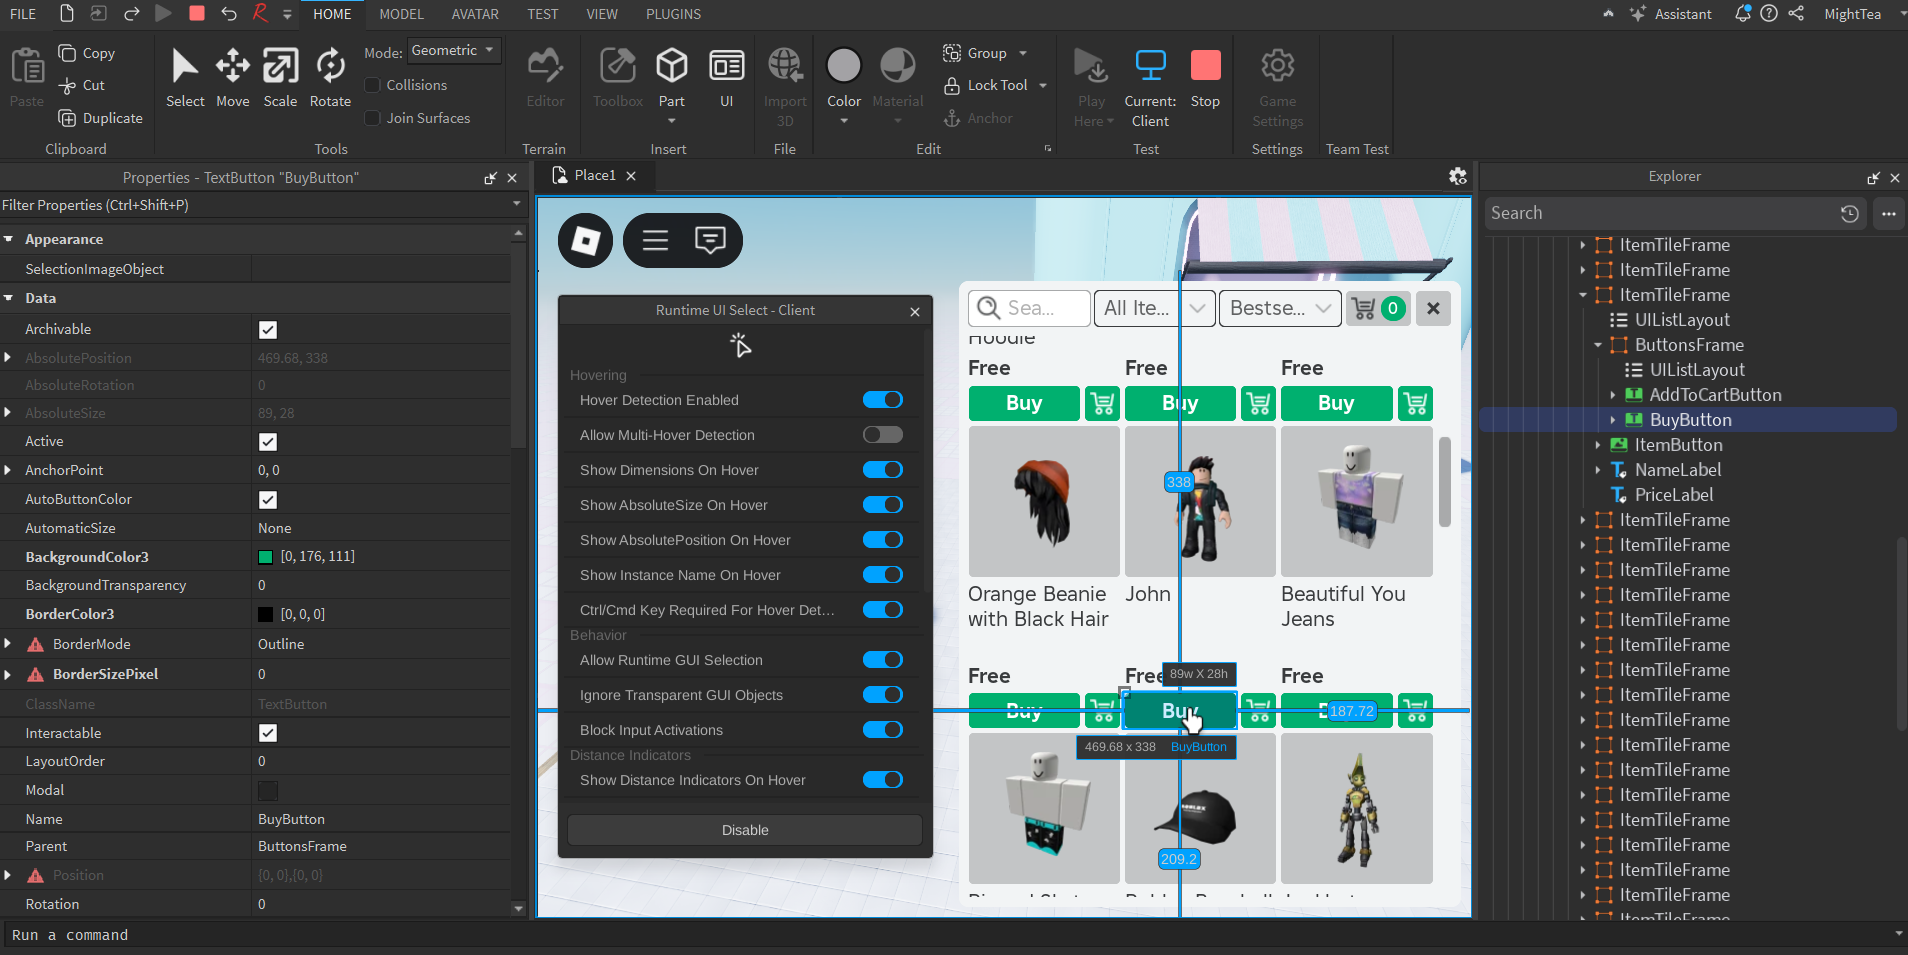The image size is (1908, 955).
Task: Click Buy under Orange Beanie's row
Action: (x=1024, y=712)
